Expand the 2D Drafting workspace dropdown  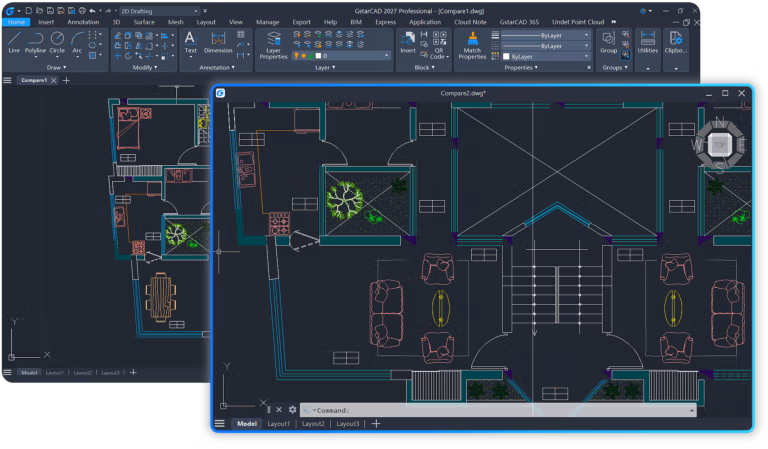coord(195,11)
